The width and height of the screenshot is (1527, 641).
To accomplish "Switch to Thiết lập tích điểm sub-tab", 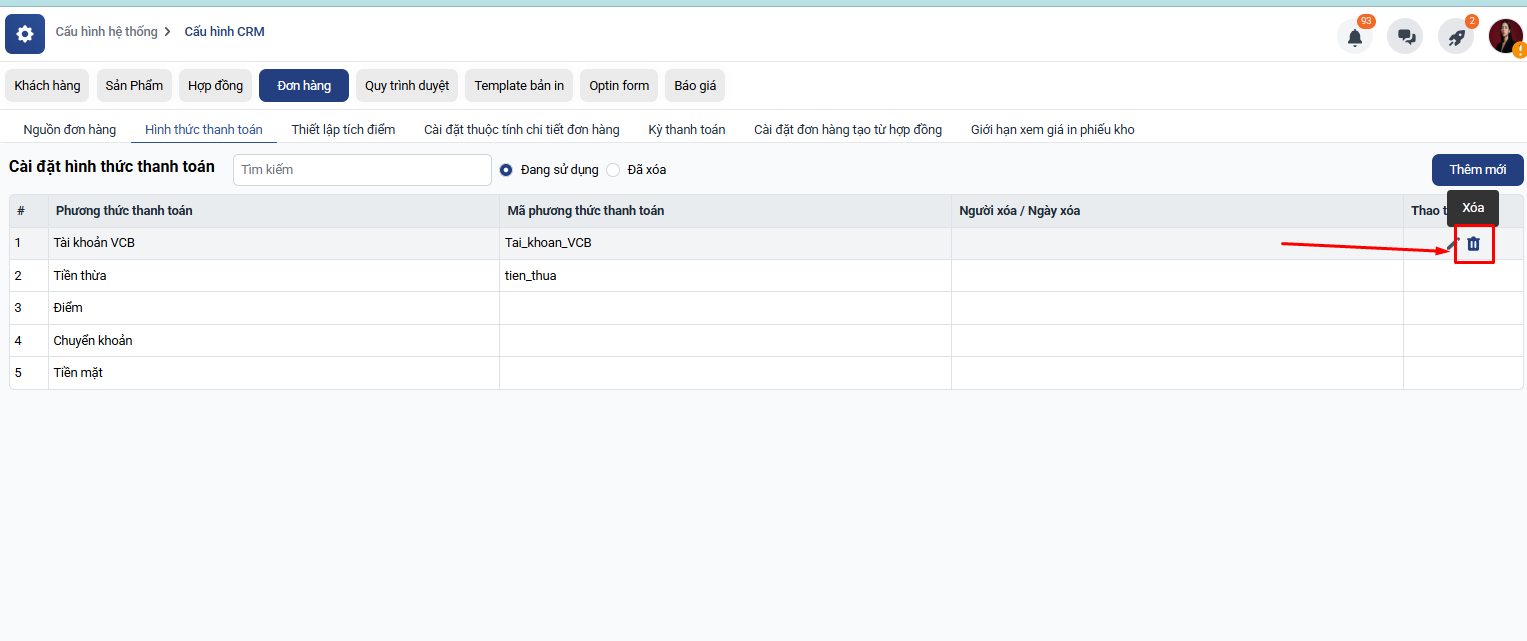I will [343, 130].
